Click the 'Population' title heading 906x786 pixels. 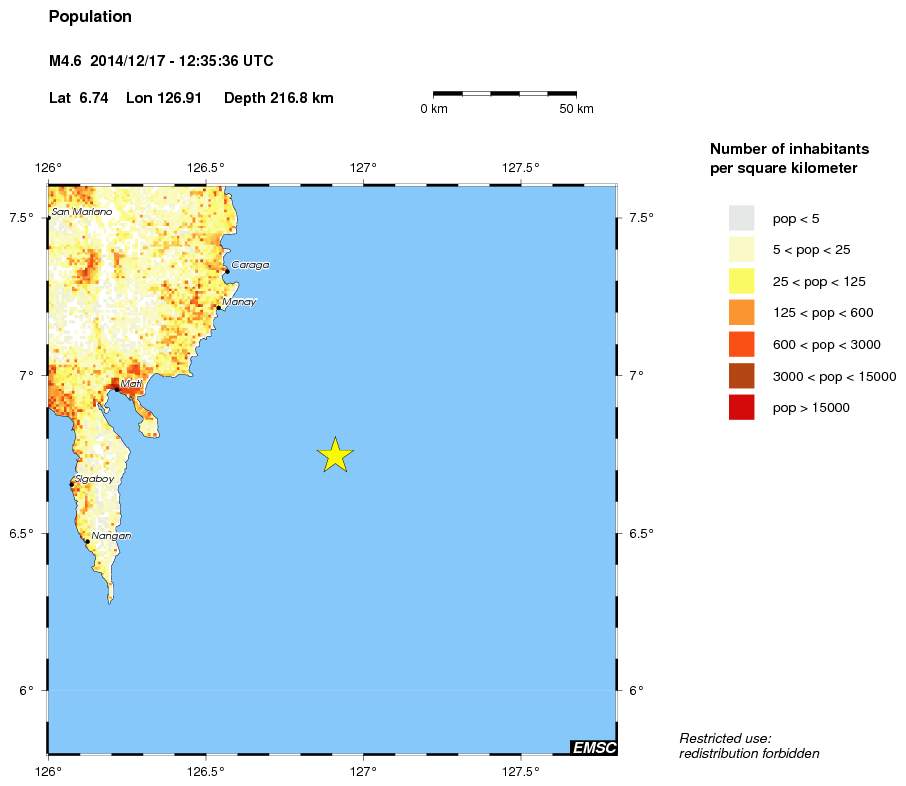point(90,17)
